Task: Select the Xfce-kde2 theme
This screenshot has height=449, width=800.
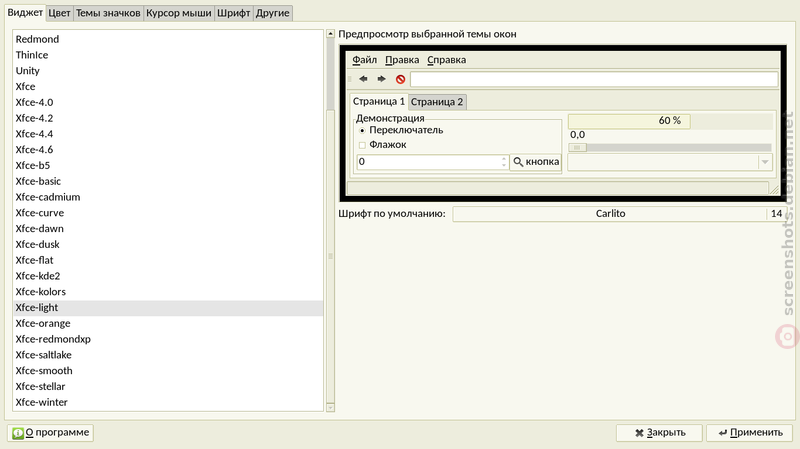Action: tap(168, 277)
